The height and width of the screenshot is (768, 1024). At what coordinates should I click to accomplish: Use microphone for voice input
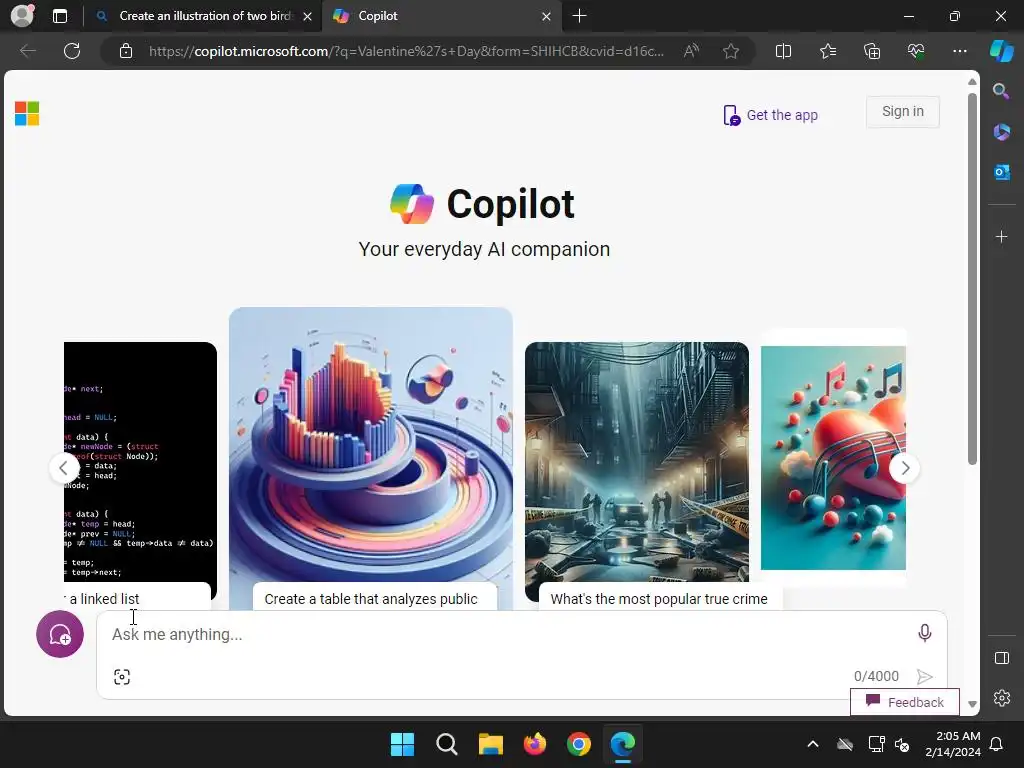click(924, 633)
